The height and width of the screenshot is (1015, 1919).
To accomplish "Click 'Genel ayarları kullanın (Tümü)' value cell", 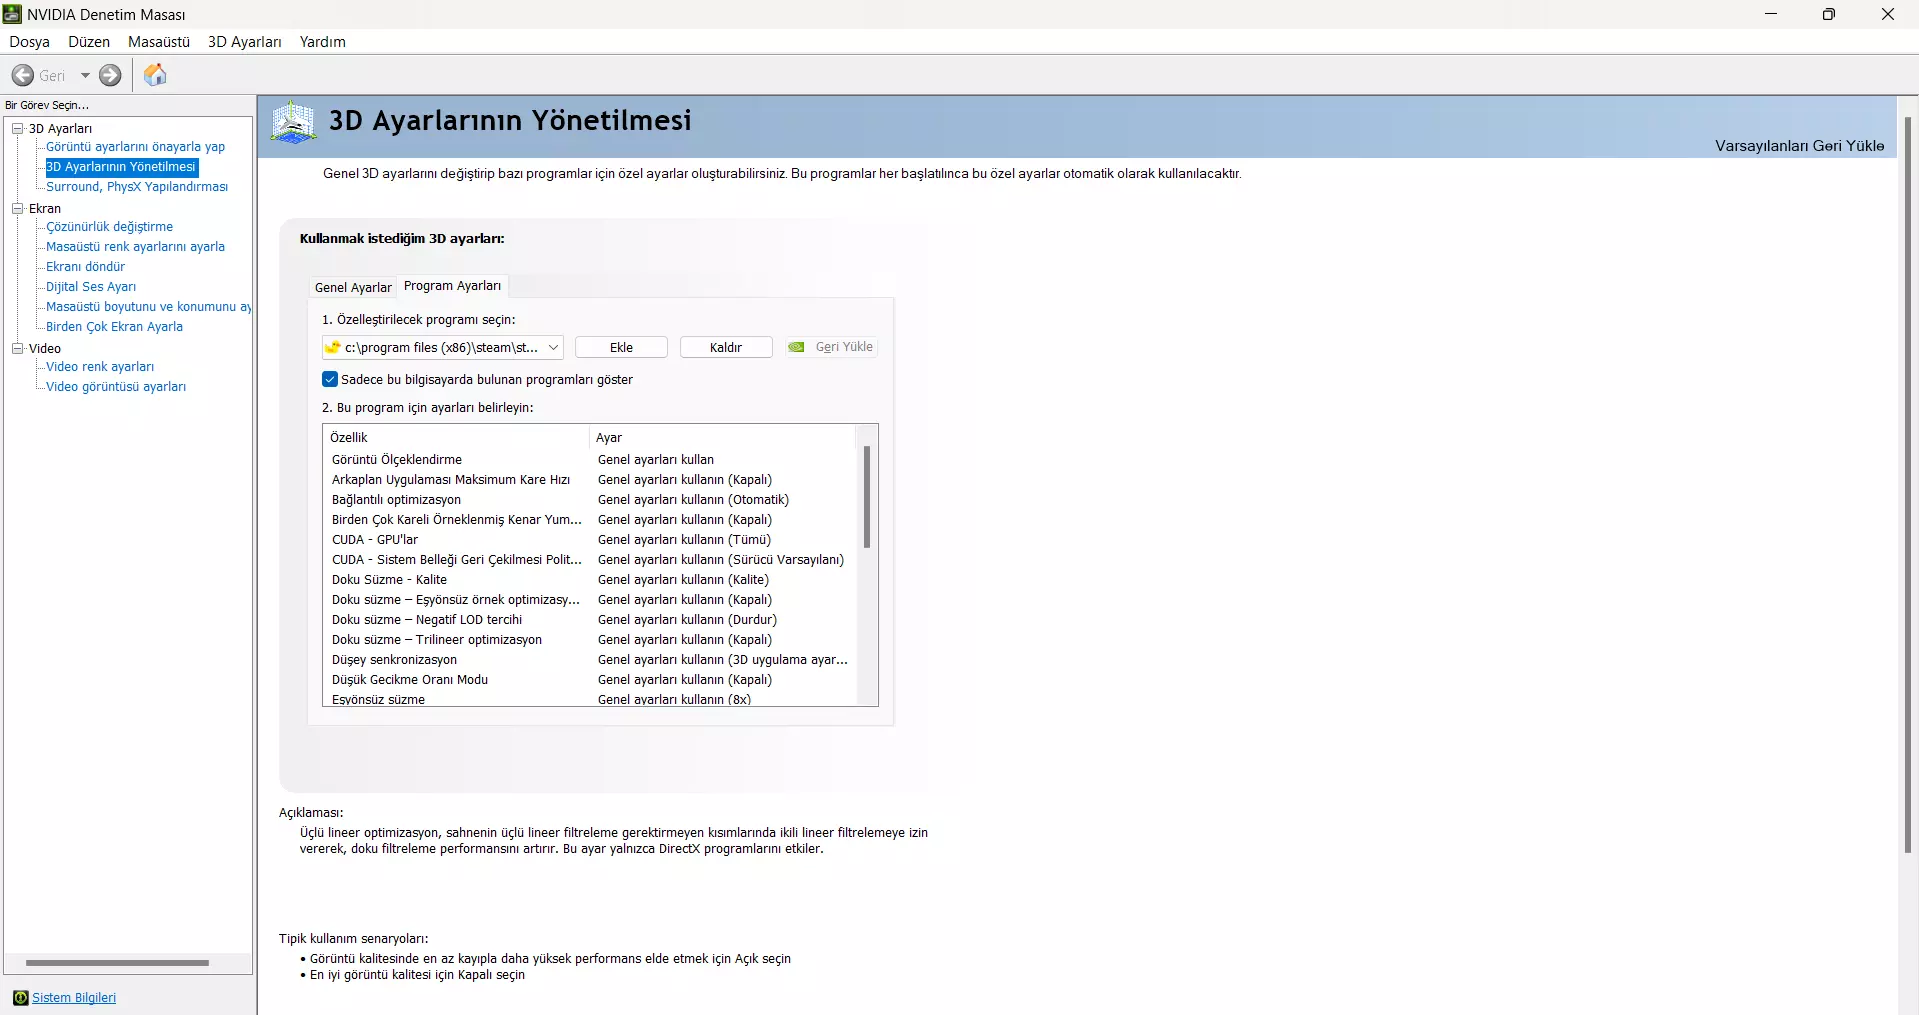I will click(x=684, y=540).
